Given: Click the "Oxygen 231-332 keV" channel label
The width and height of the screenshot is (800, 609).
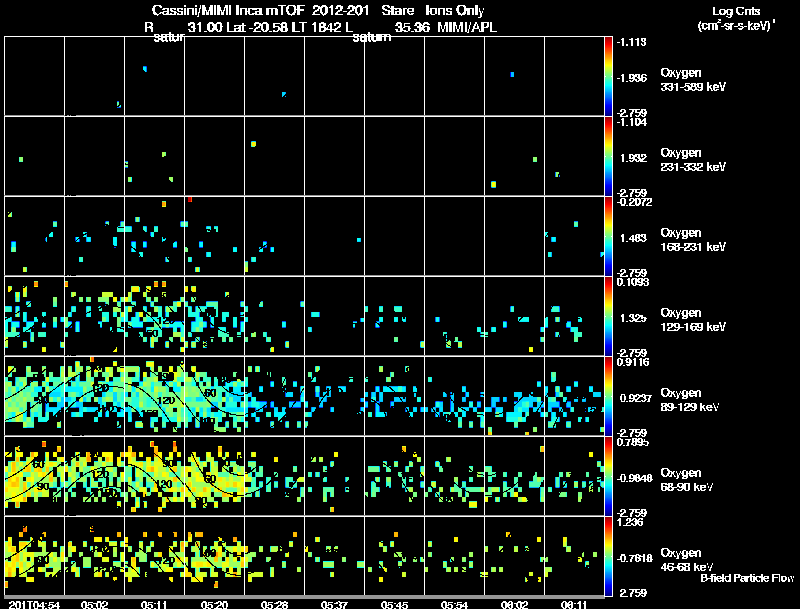Looking at the screenshot, I should (693, 160).
